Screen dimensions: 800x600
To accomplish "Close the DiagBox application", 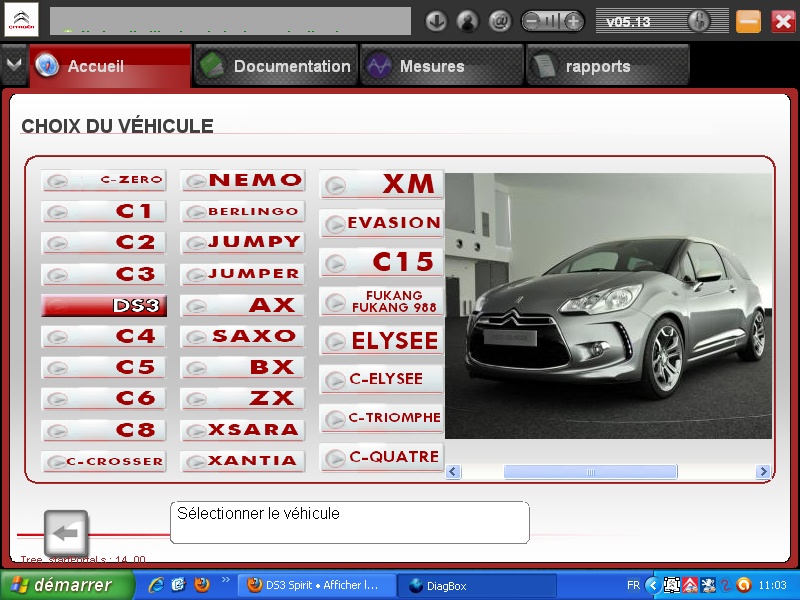I will click(x=783, y=21).
